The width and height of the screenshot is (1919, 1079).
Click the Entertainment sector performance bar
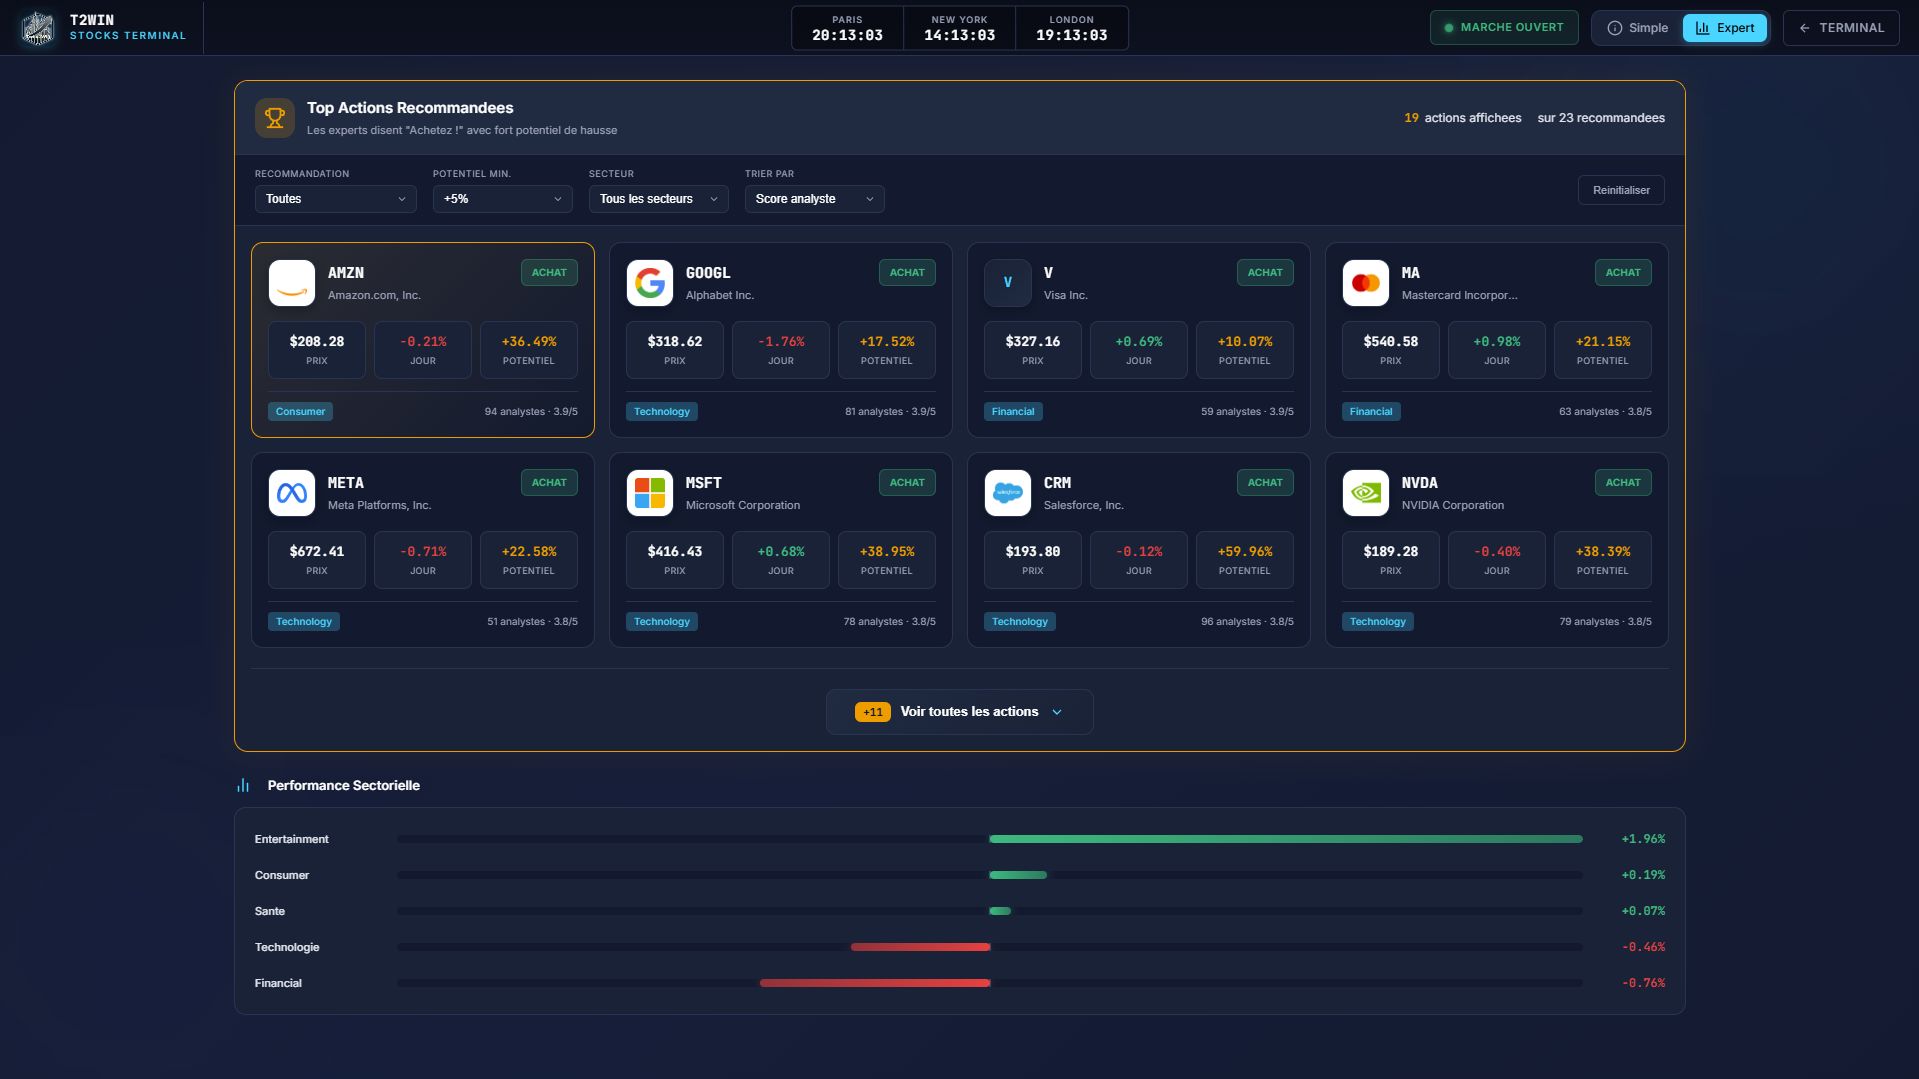[x=1284, y=839]
